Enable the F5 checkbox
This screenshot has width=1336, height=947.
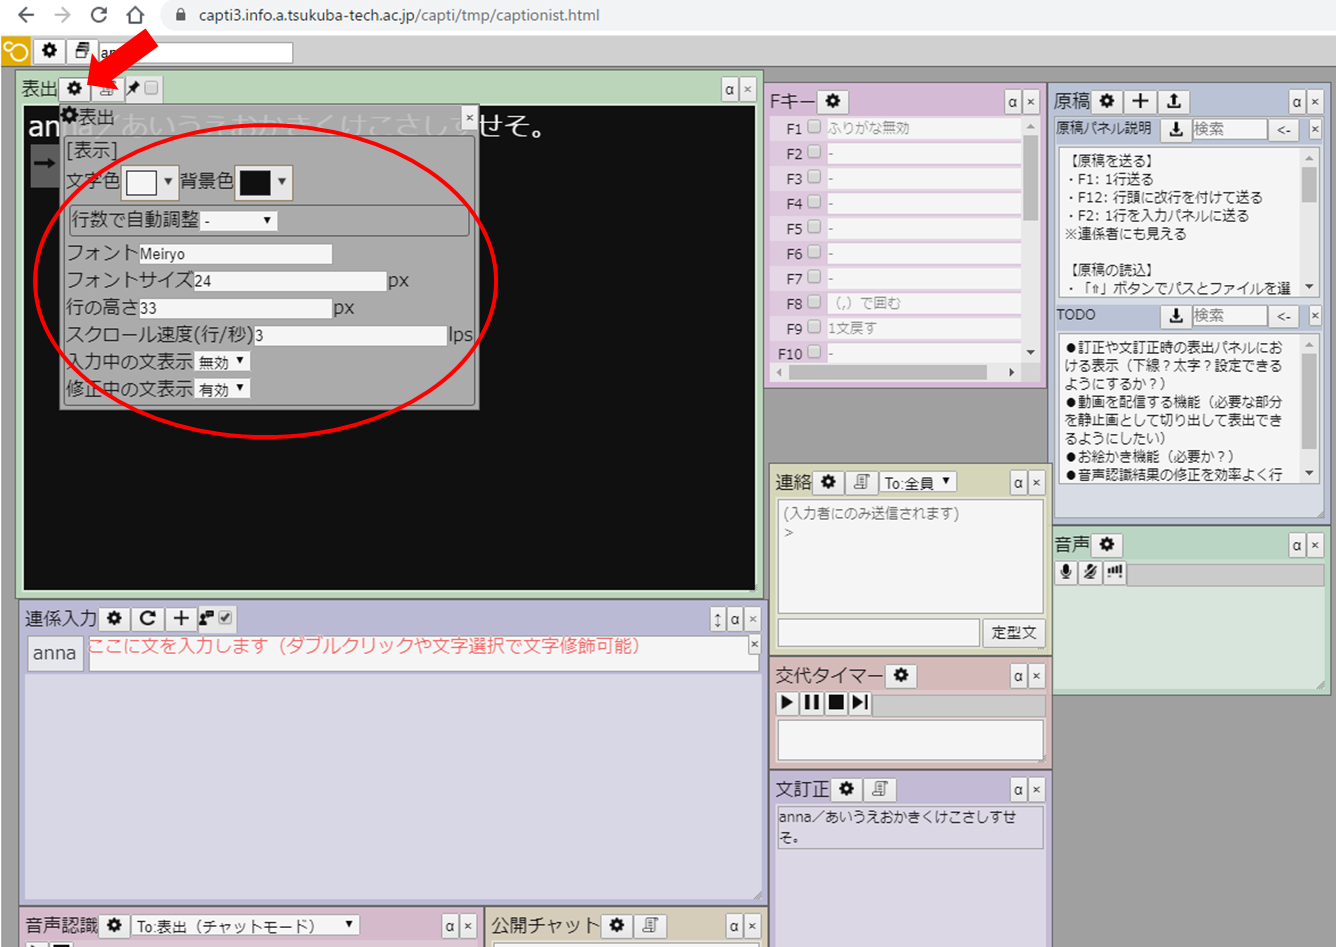pos(814,227)
